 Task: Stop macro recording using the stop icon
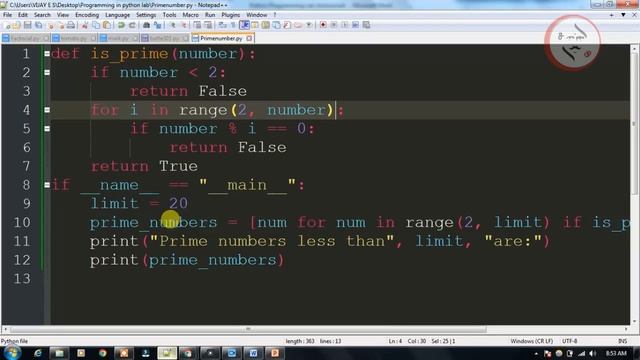coord(333,25)
